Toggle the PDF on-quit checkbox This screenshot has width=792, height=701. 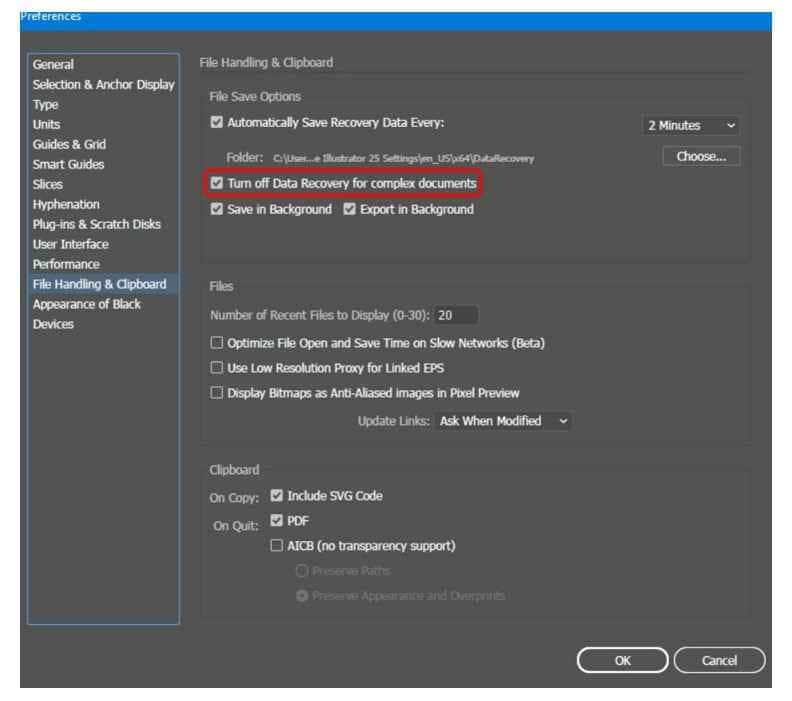coord(277,520)
